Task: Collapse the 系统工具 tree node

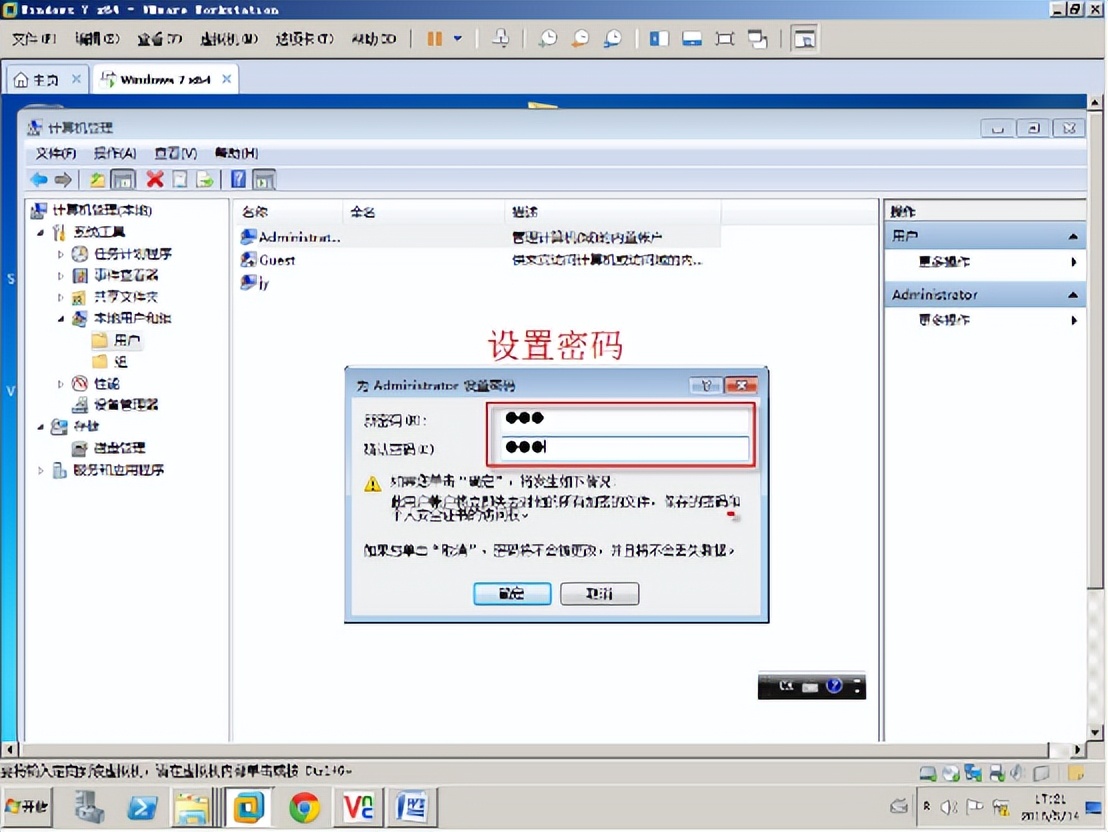Action: 41,232
